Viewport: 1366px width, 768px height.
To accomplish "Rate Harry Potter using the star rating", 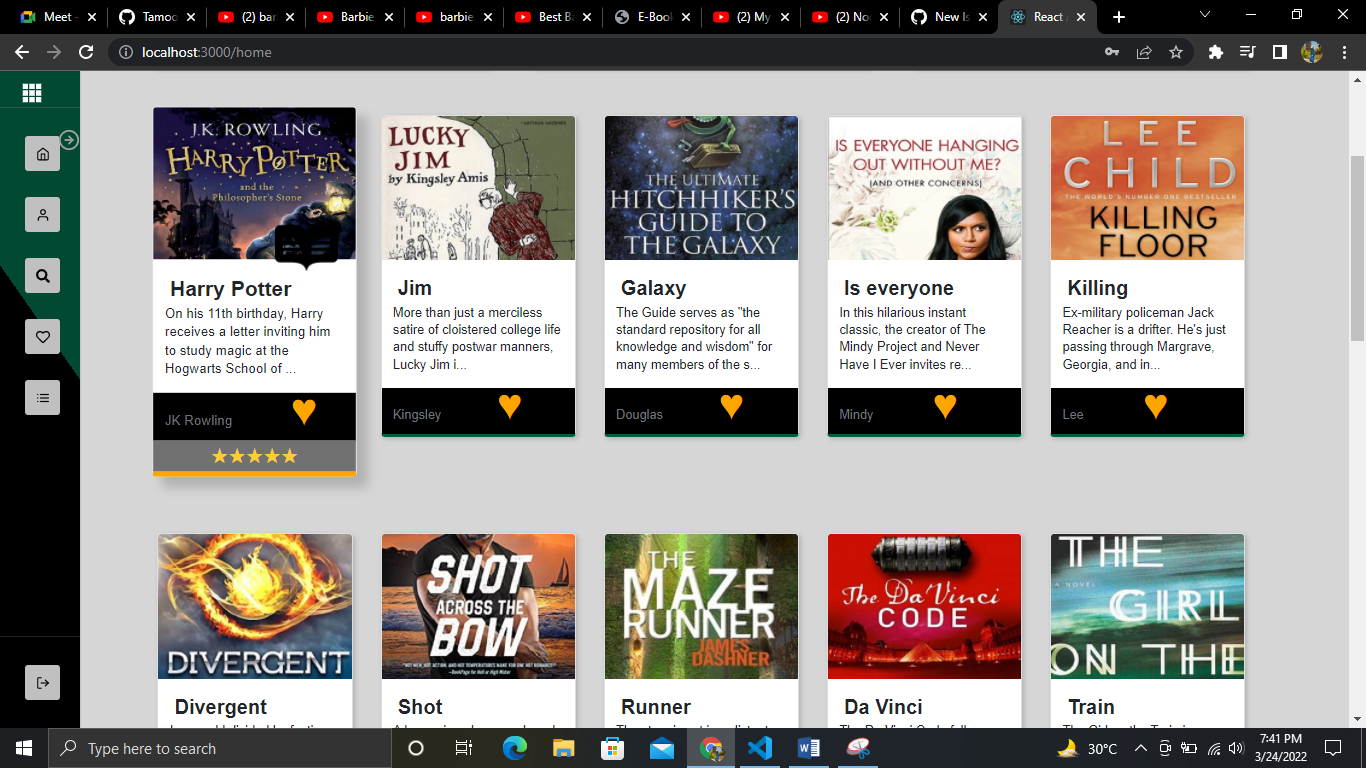I will 254,456.
